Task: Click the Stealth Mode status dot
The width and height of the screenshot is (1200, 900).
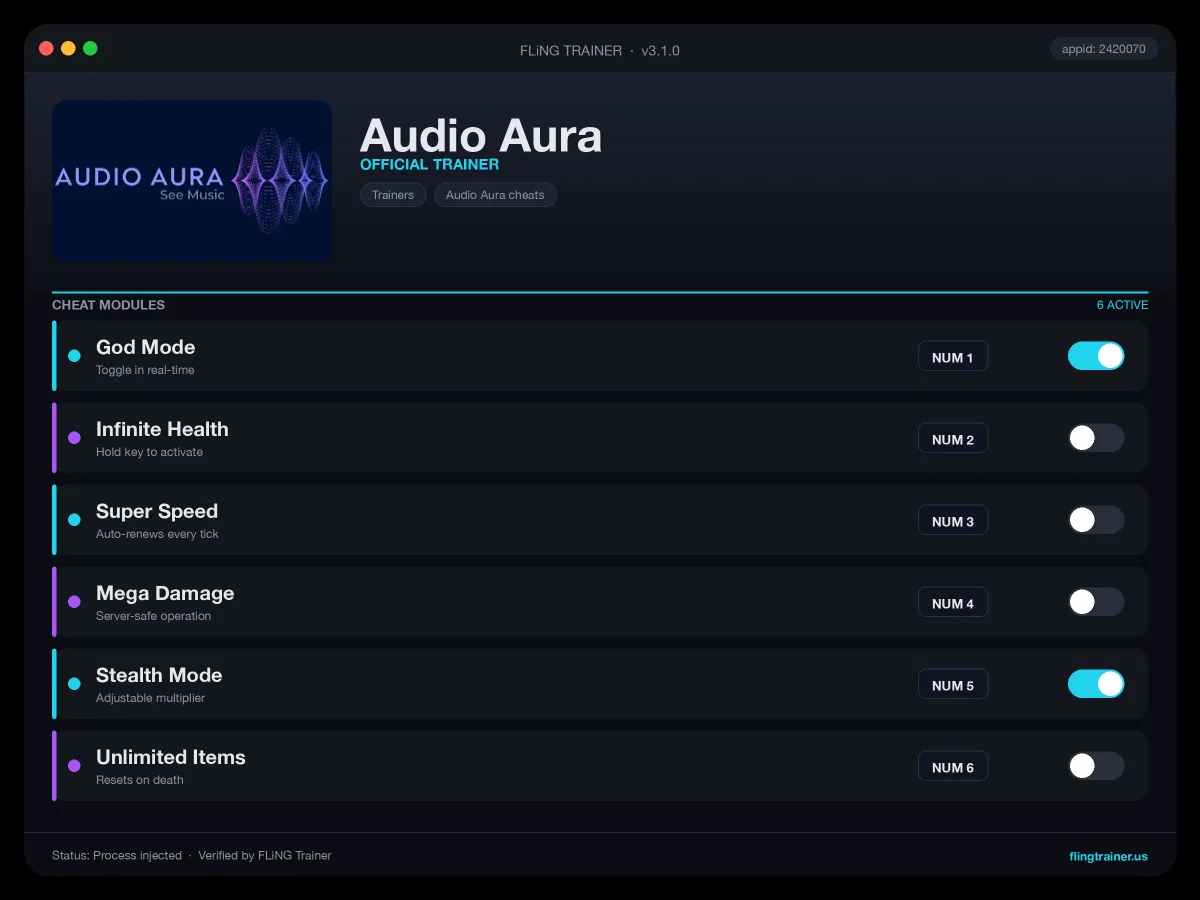Action: tap(74, 684)
